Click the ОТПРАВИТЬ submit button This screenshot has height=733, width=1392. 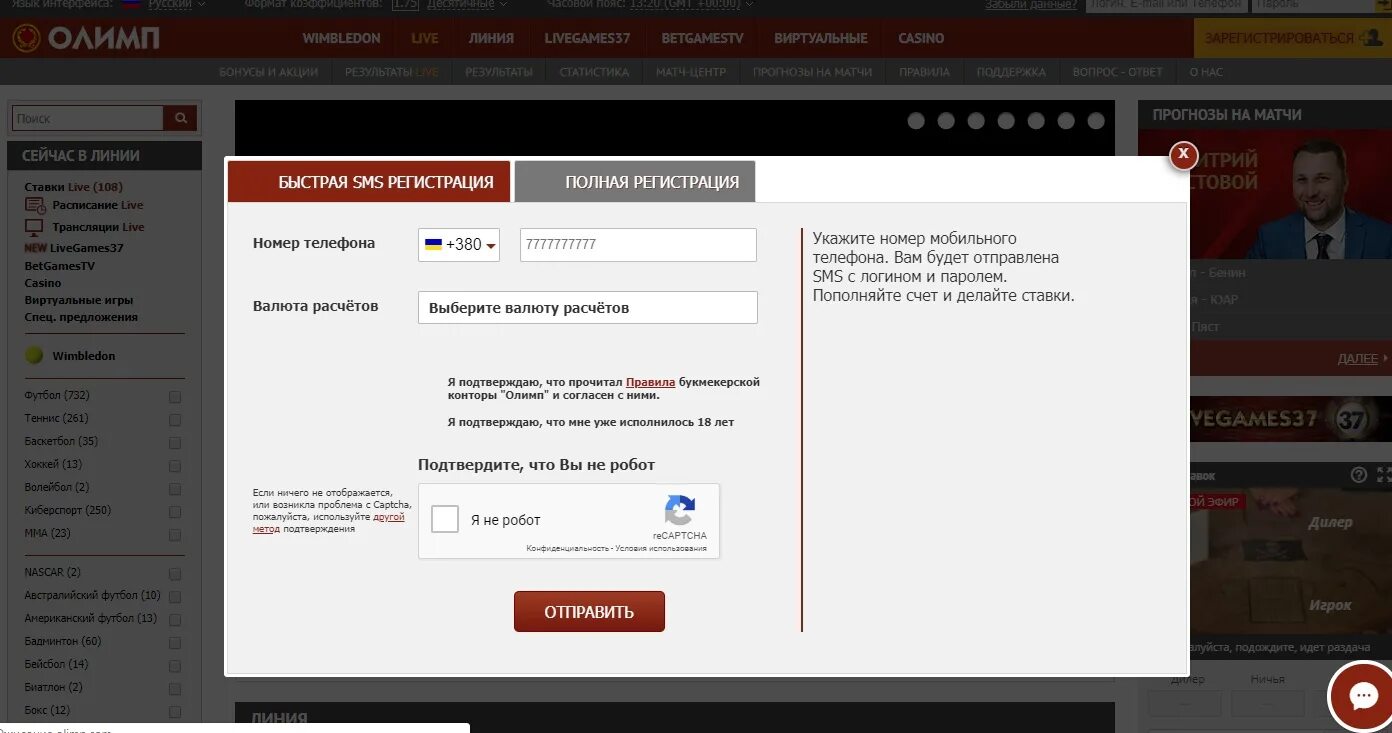coord(589,612)
